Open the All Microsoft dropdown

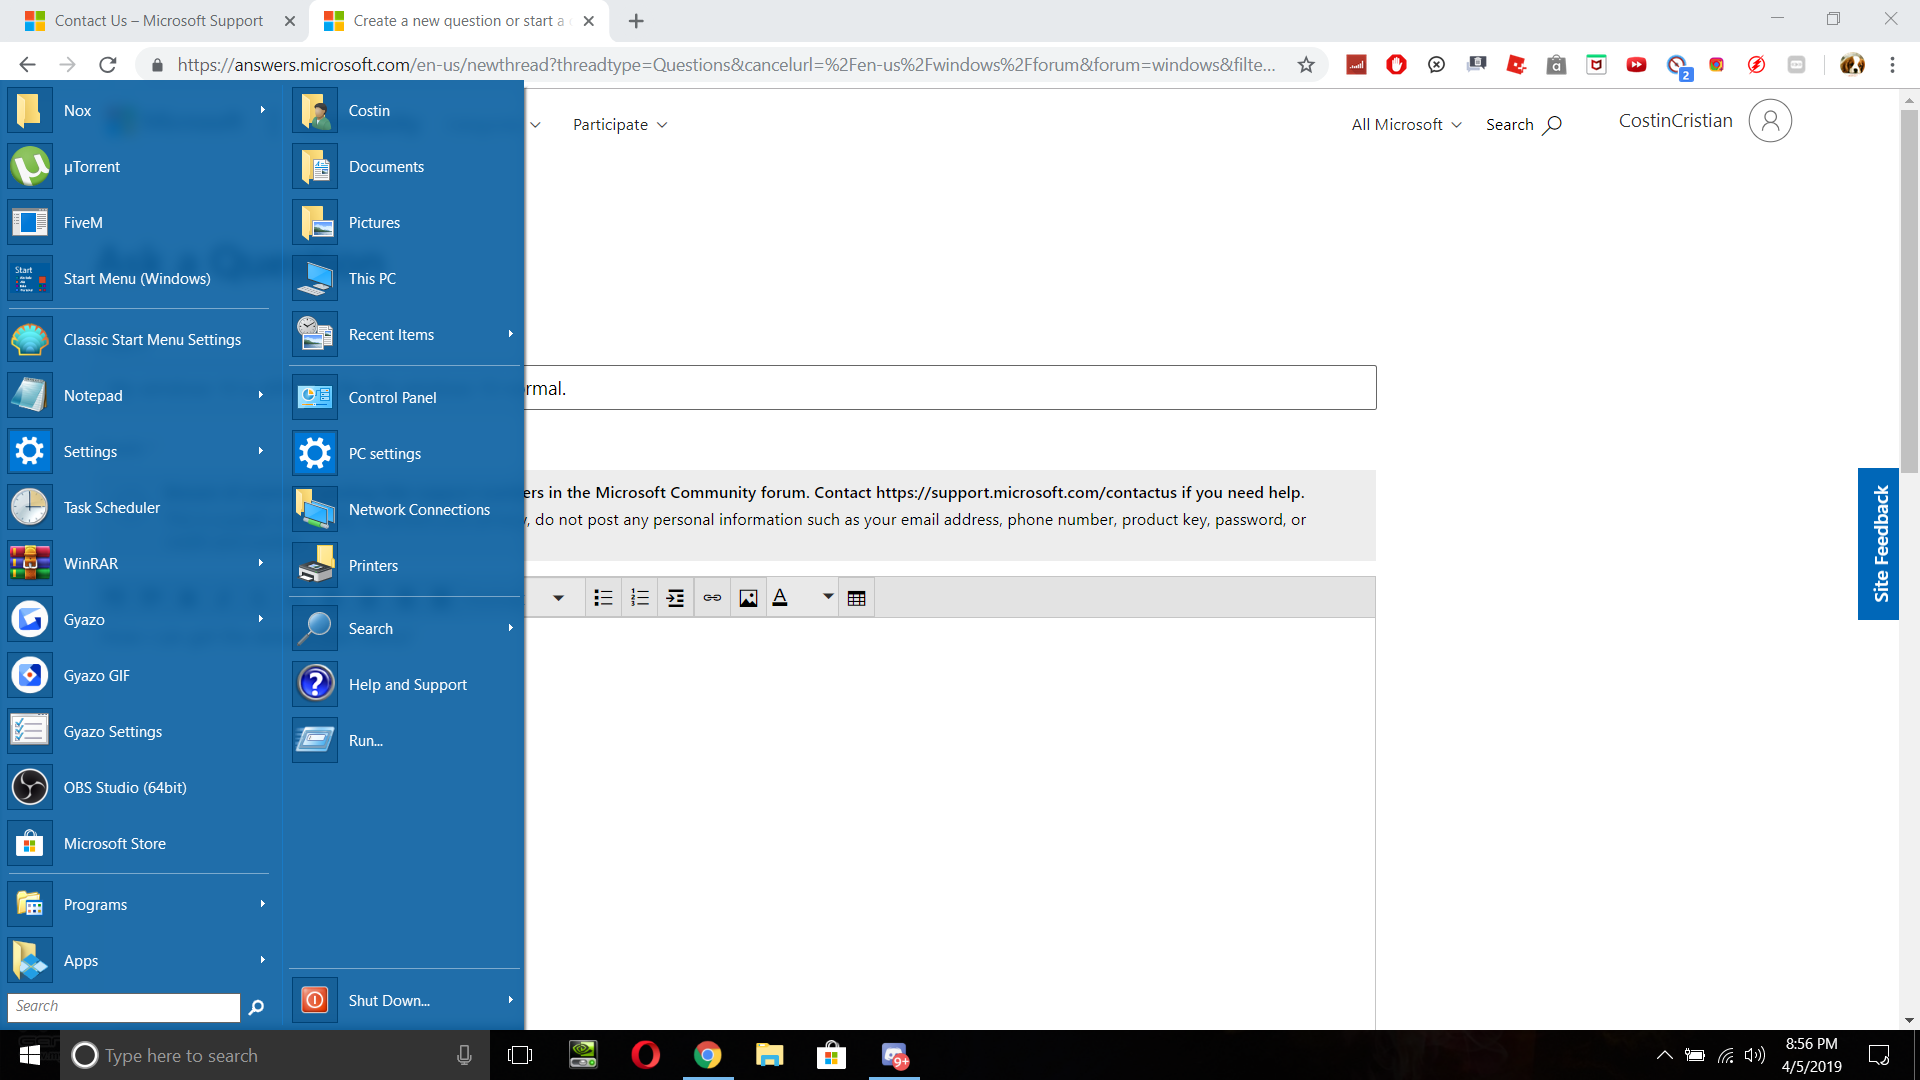pos(1406,125)
